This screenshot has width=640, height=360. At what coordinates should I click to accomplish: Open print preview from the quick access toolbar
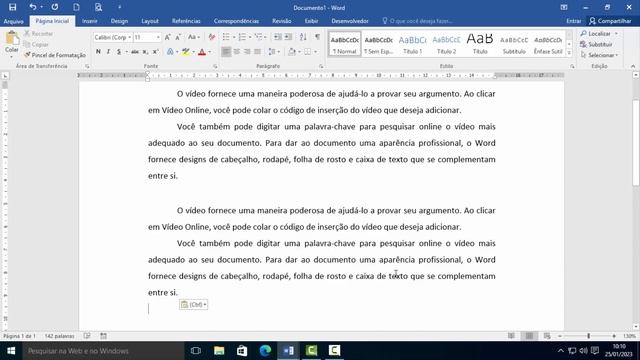point(98,7)
